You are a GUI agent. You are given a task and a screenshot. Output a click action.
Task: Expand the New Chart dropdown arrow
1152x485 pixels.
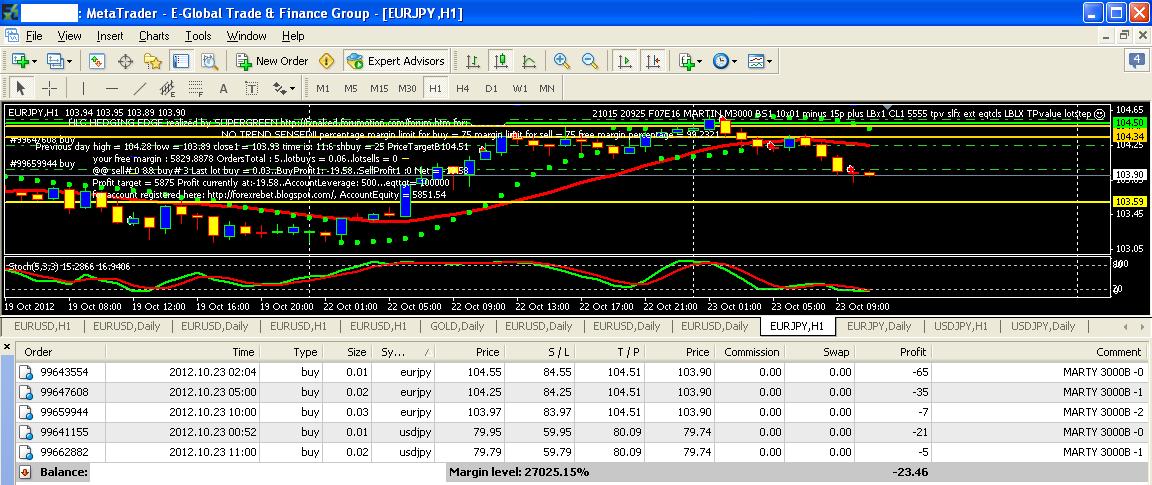(x=33, y=61)
